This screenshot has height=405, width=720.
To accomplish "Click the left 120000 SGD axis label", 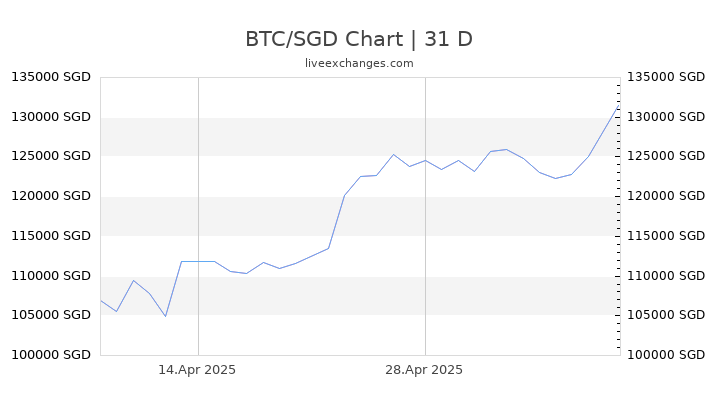I will tap(51, 196).
